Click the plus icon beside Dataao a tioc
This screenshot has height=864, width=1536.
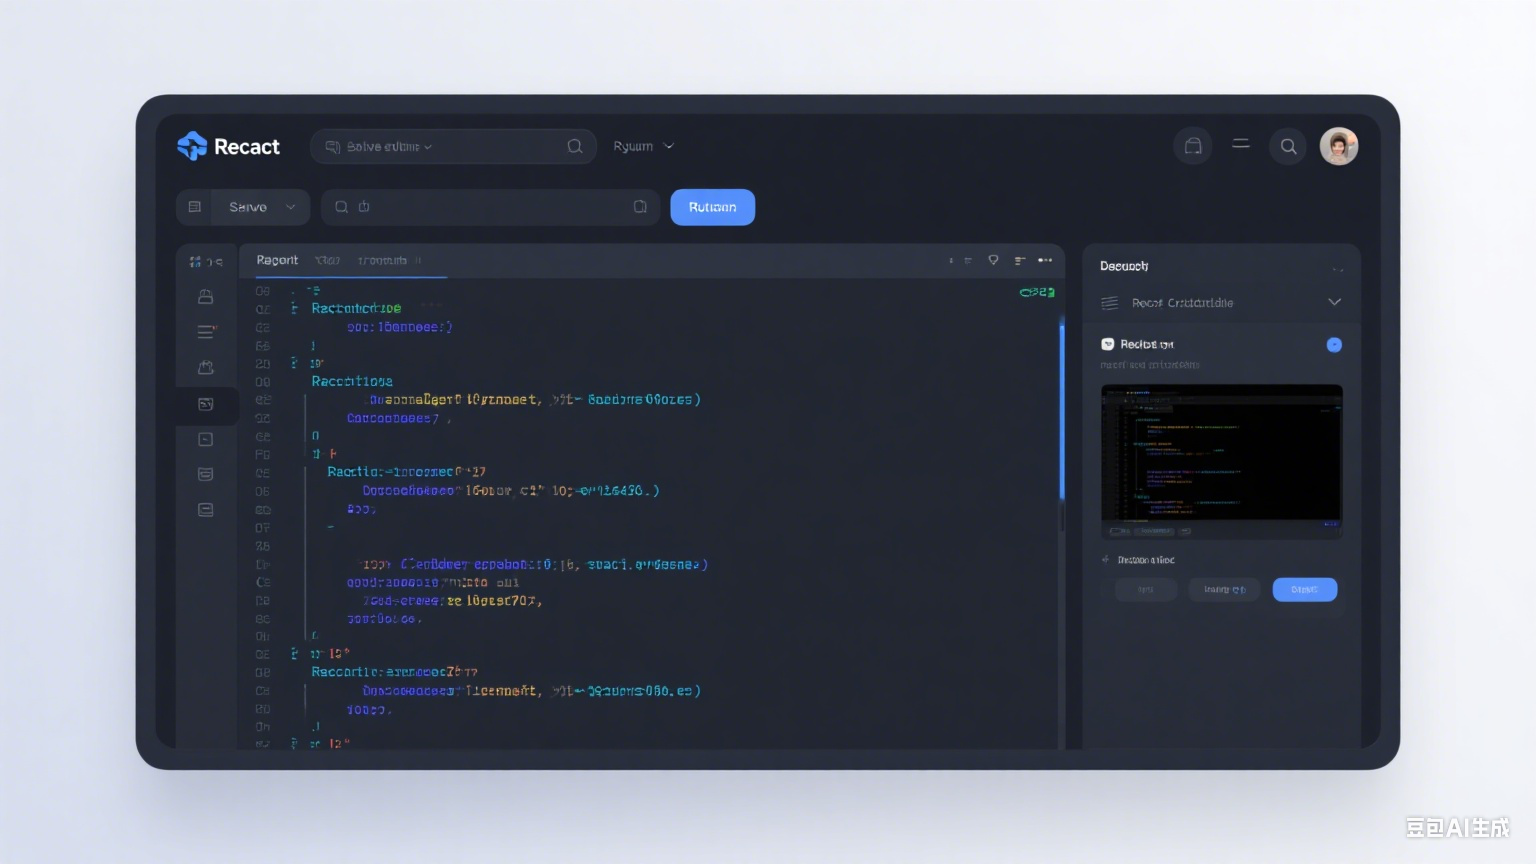click(1106, 560)
